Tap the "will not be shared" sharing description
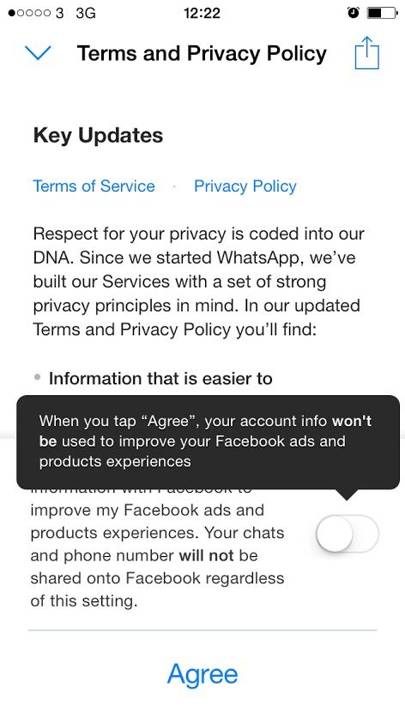Image resolution: width=405 pixels, height=716 pixels. (158, 555)
